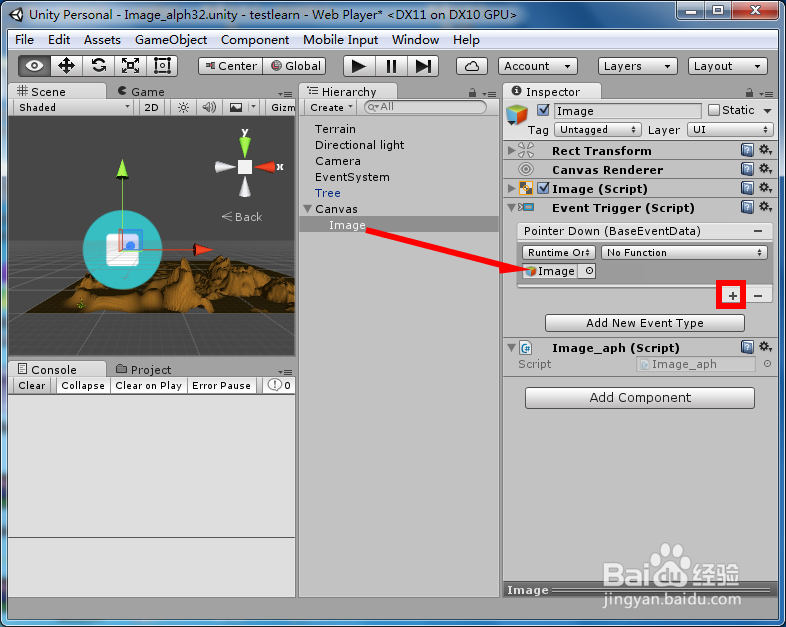Open the Shaded draw mode dropdown
The image size is (786, 627).
[73, 107]
